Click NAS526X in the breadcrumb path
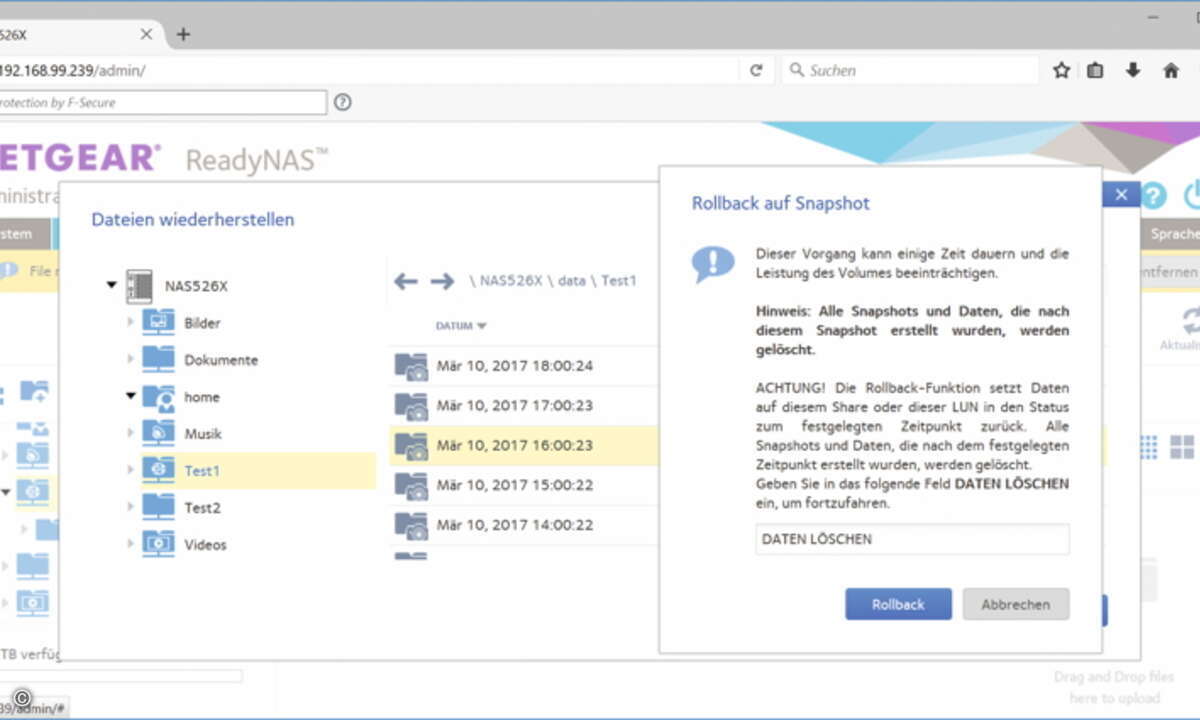 (x=510, y=281)
